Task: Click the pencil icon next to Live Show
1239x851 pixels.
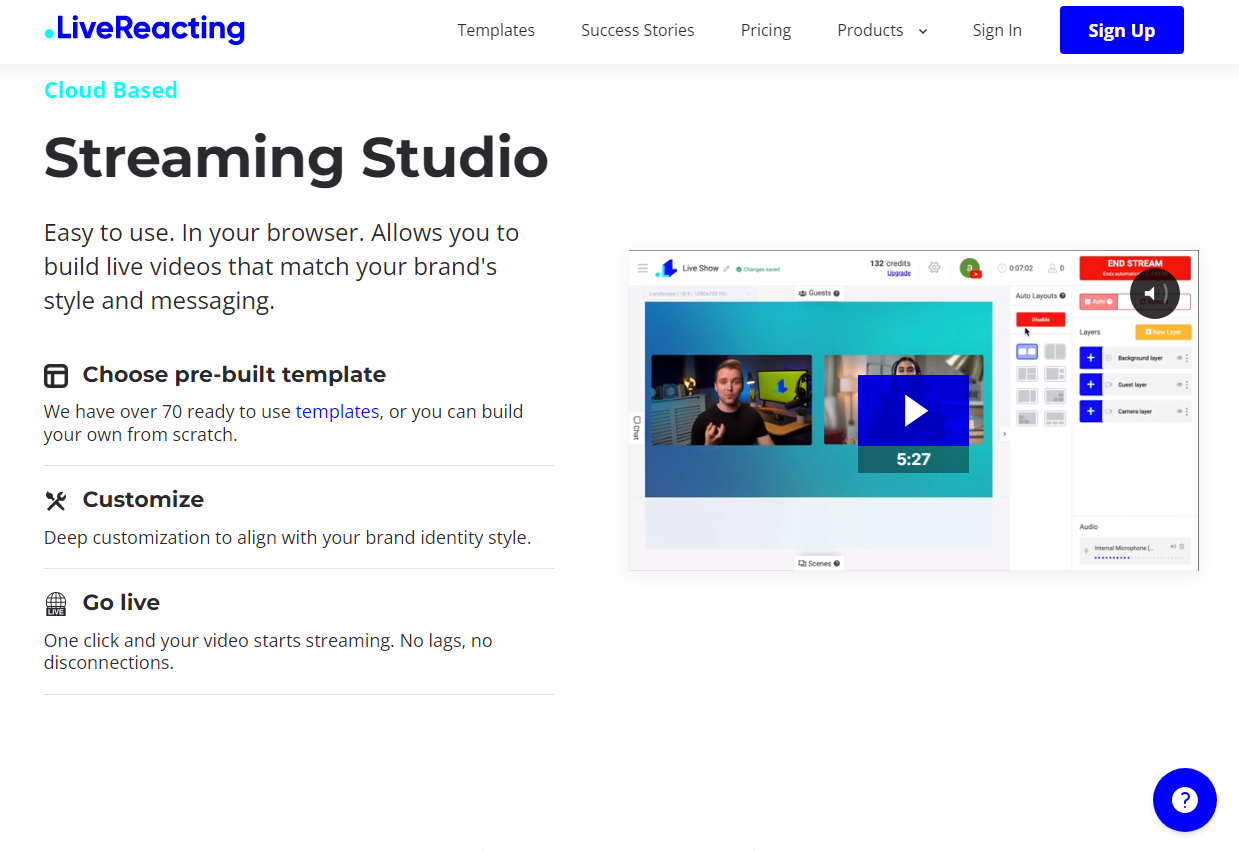Action: tap(727, 269)
